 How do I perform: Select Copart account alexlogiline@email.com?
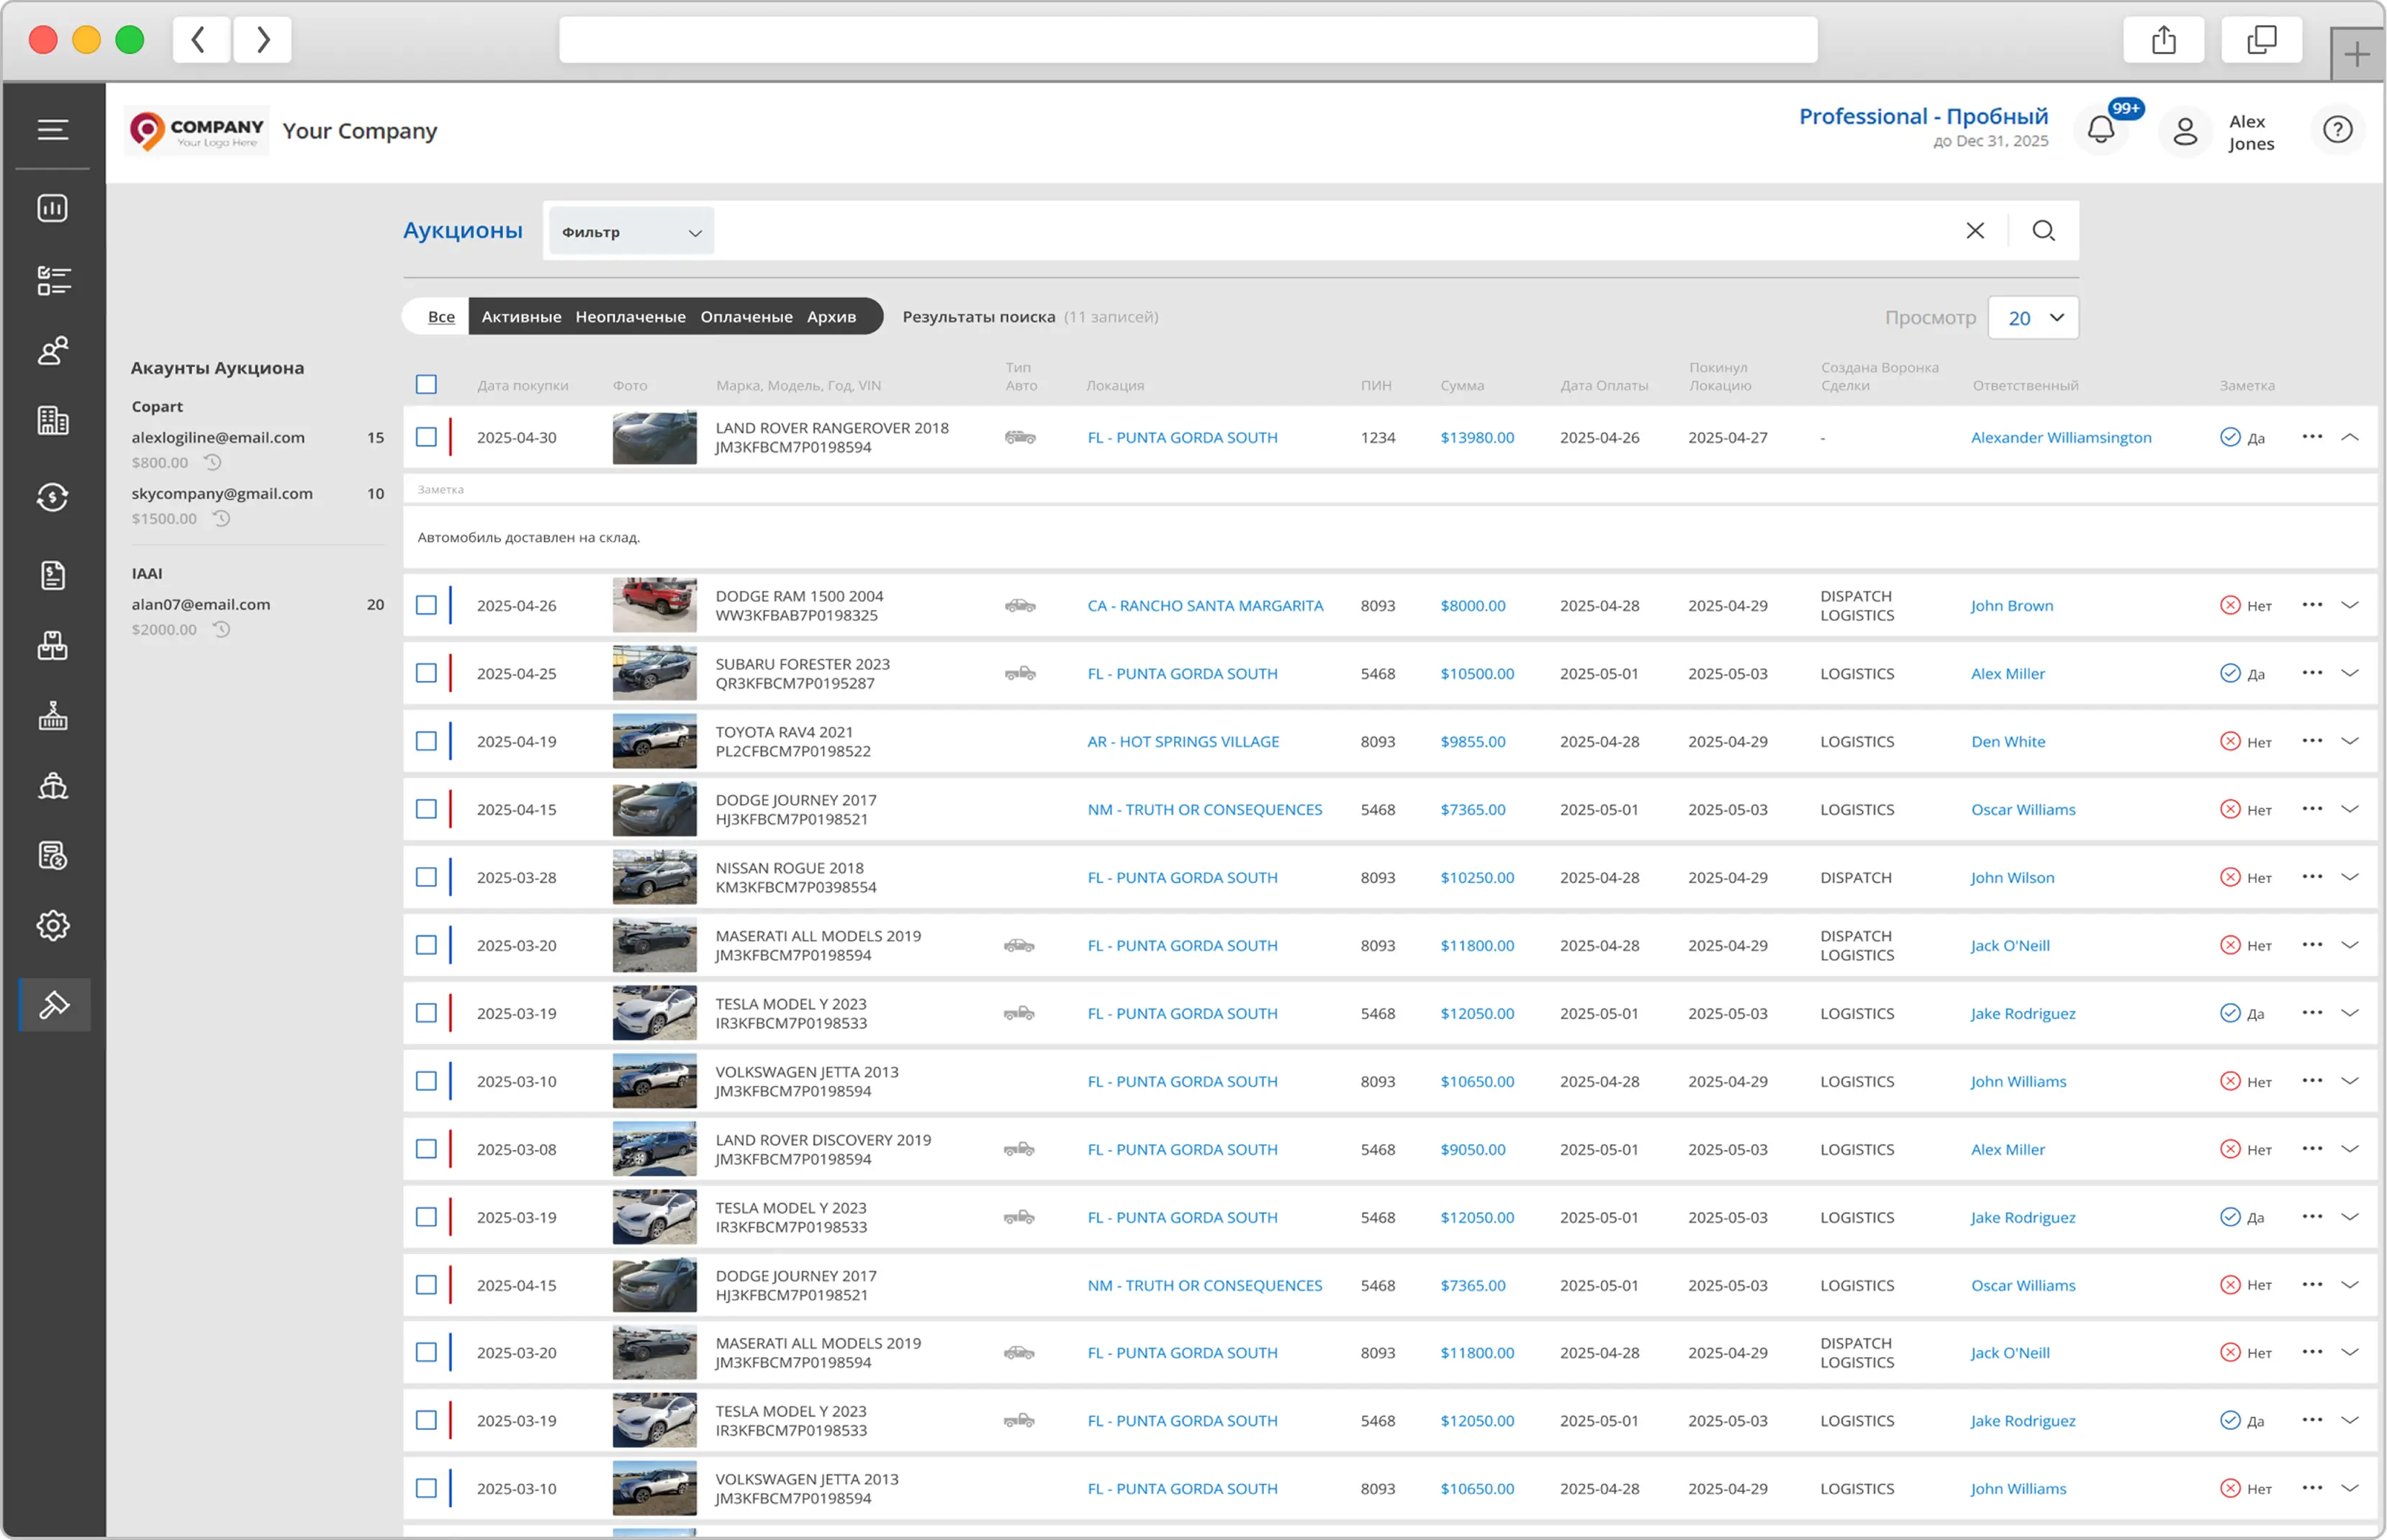click(218, 437)
